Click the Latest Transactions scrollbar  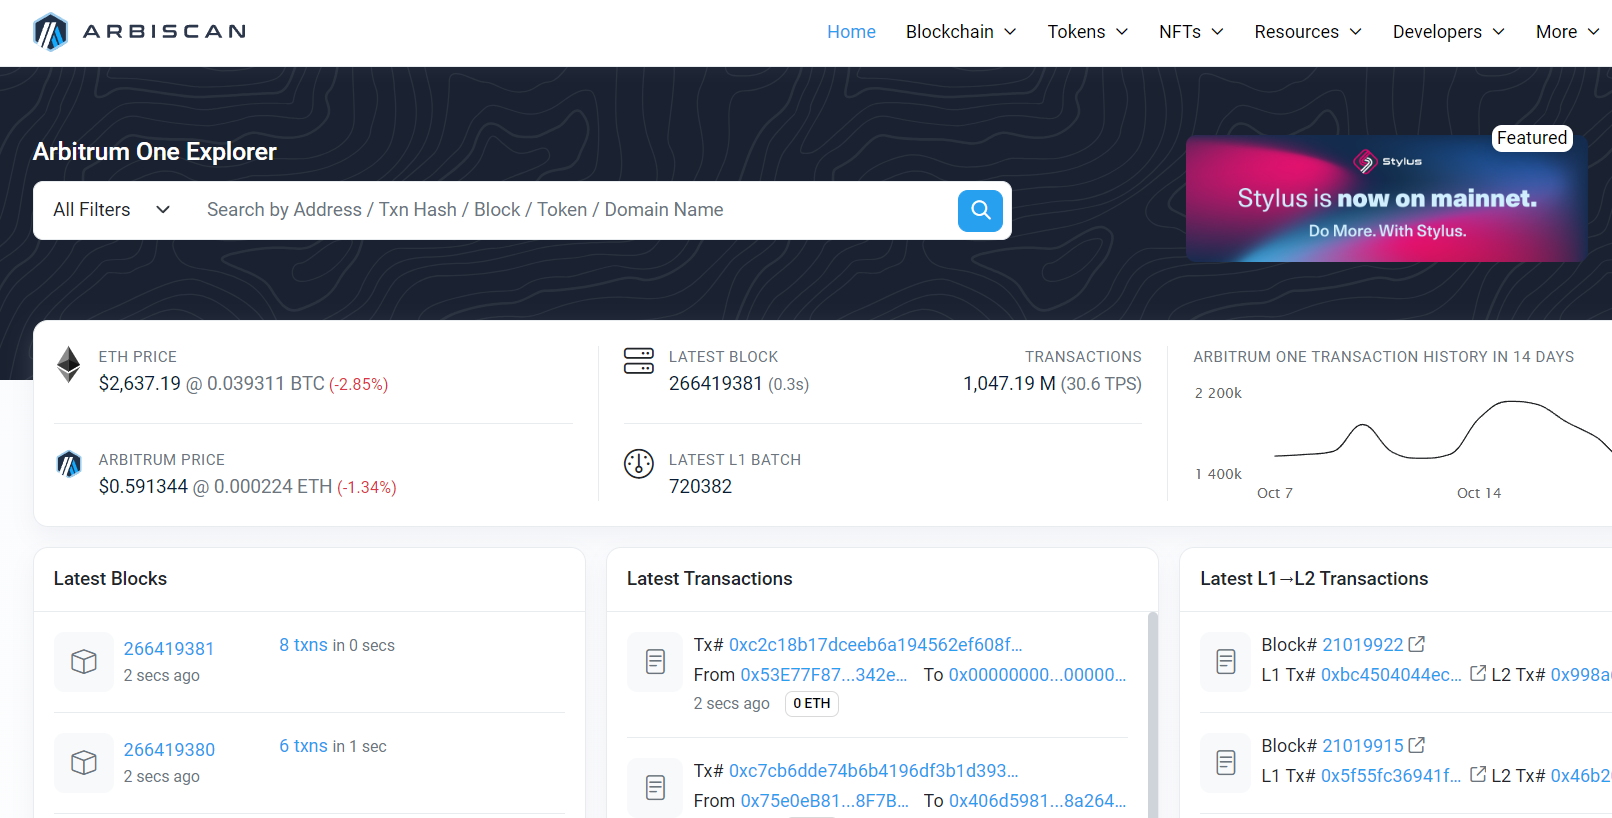coord(1152,715)
